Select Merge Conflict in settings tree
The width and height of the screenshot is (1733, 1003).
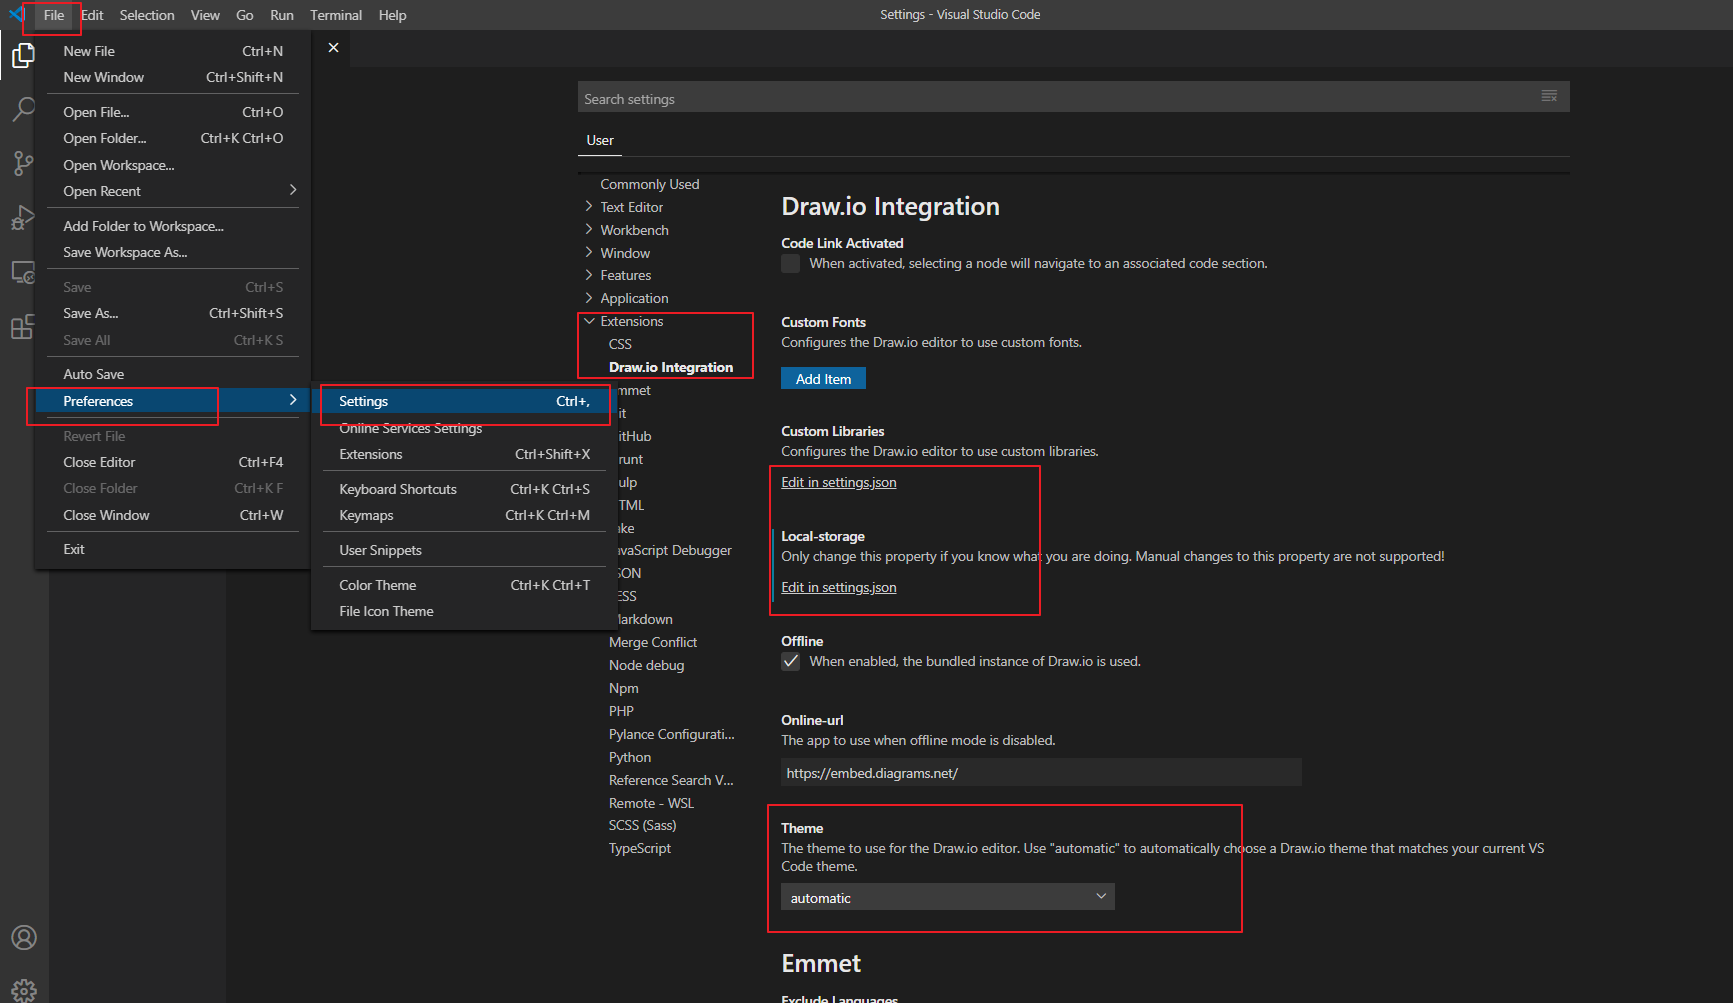[653, 642]
